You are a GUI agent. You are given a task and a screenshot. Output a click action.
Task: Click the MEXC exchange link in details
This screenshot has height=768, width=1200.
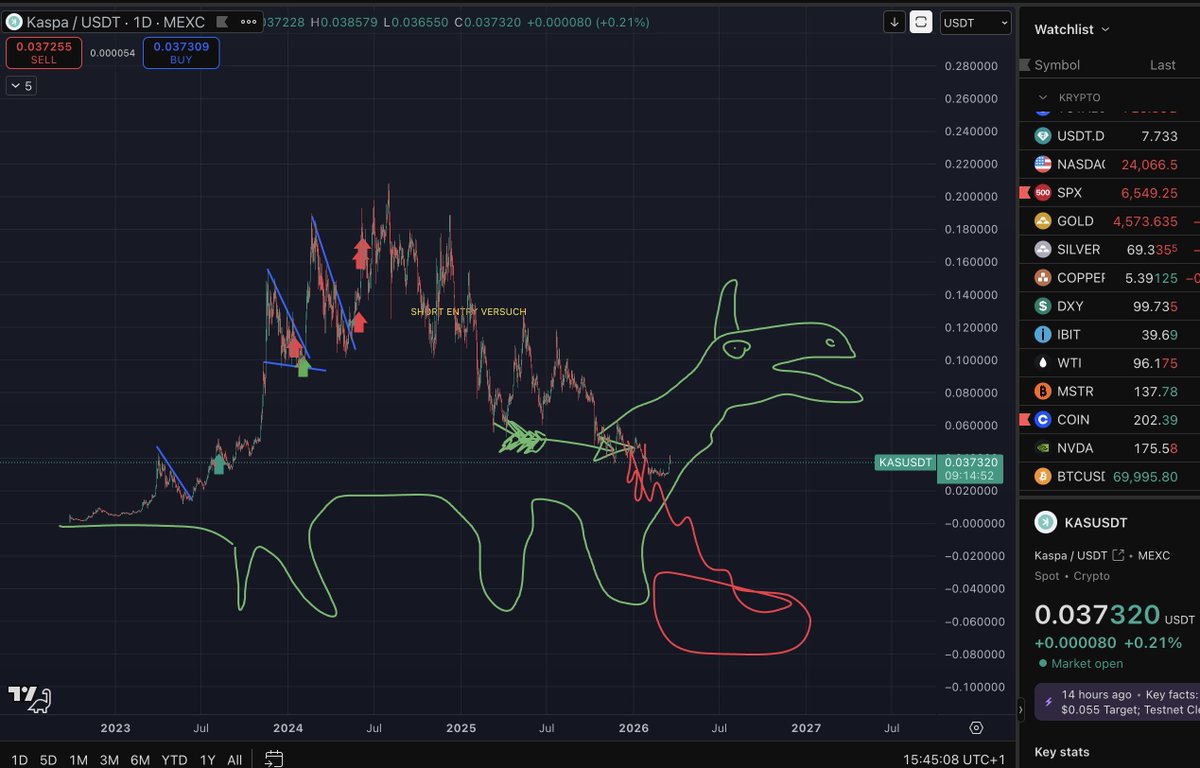pyautogui.click(x=1152, y=555)
